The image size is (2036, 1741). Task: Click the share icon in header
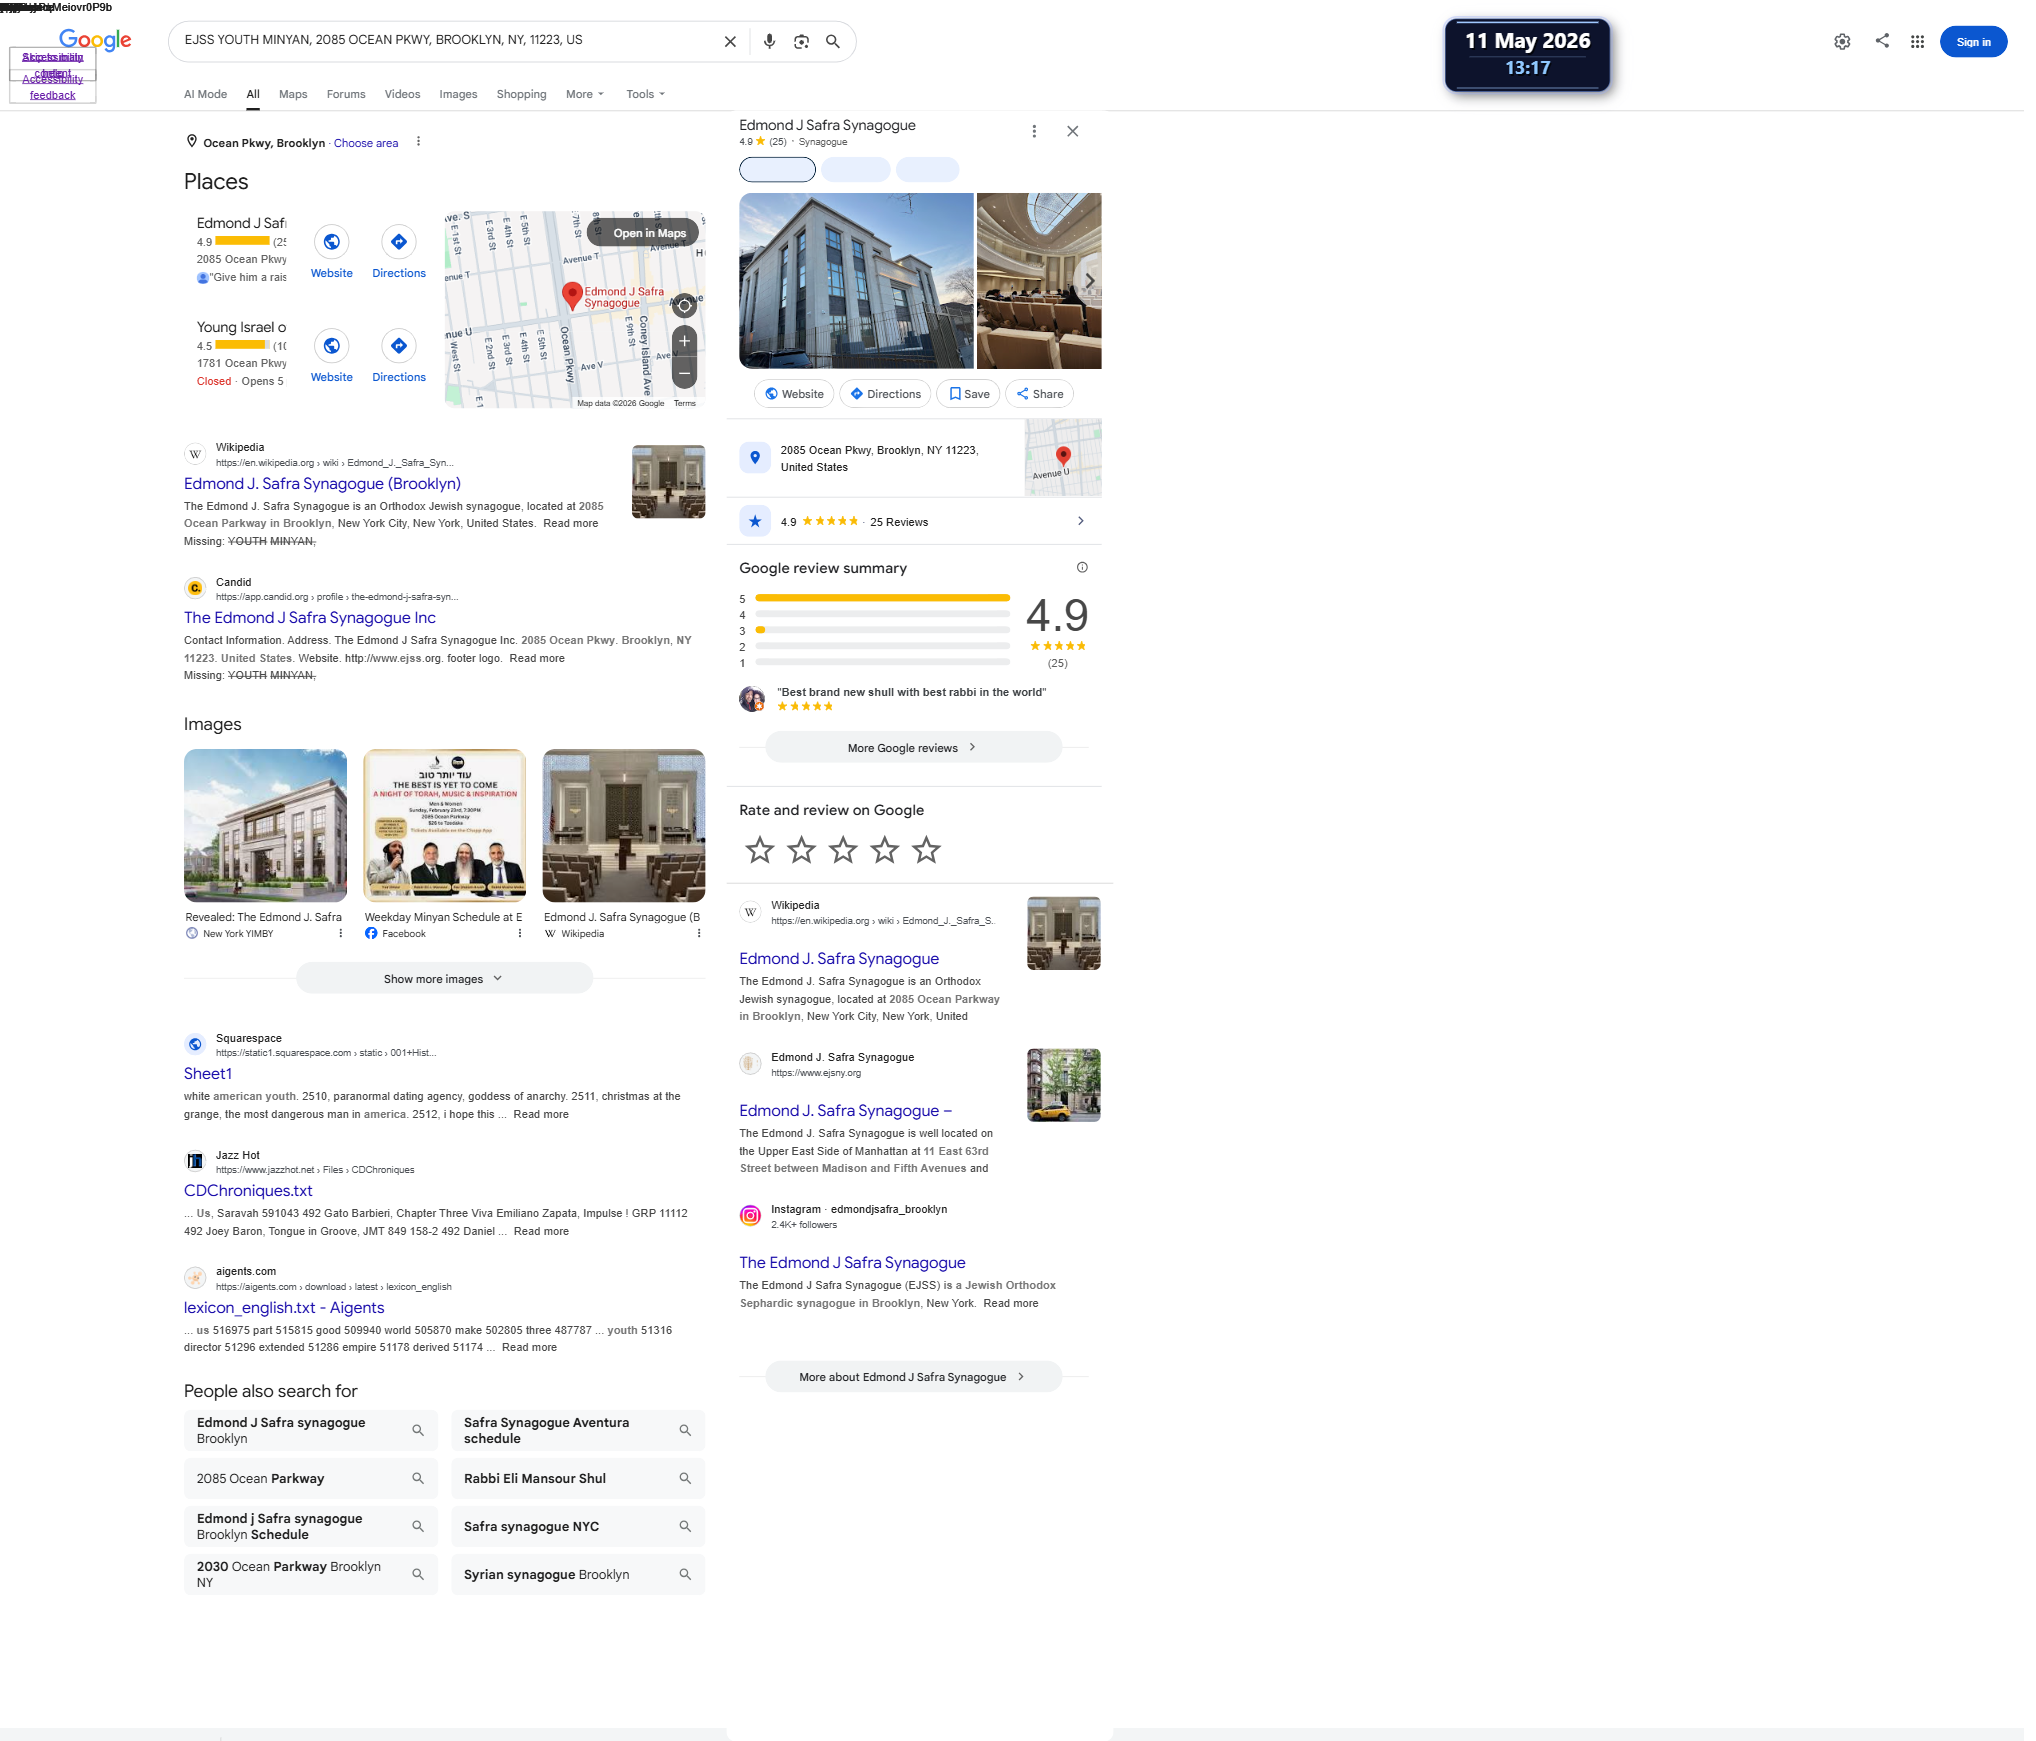(1882, 41)
